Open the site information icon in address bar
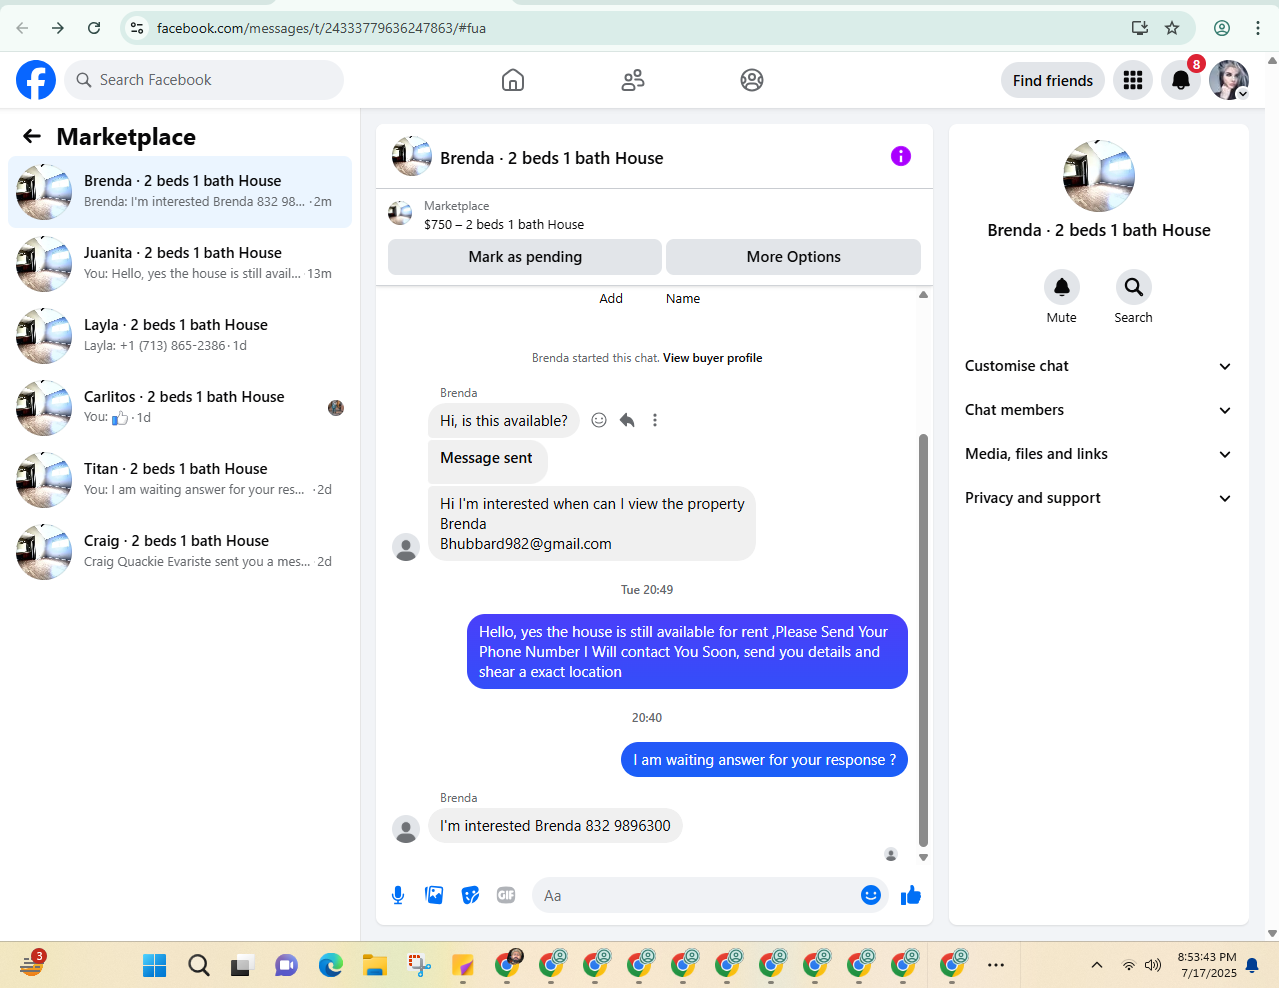The image size is (1279, 988). click(137, 28)
